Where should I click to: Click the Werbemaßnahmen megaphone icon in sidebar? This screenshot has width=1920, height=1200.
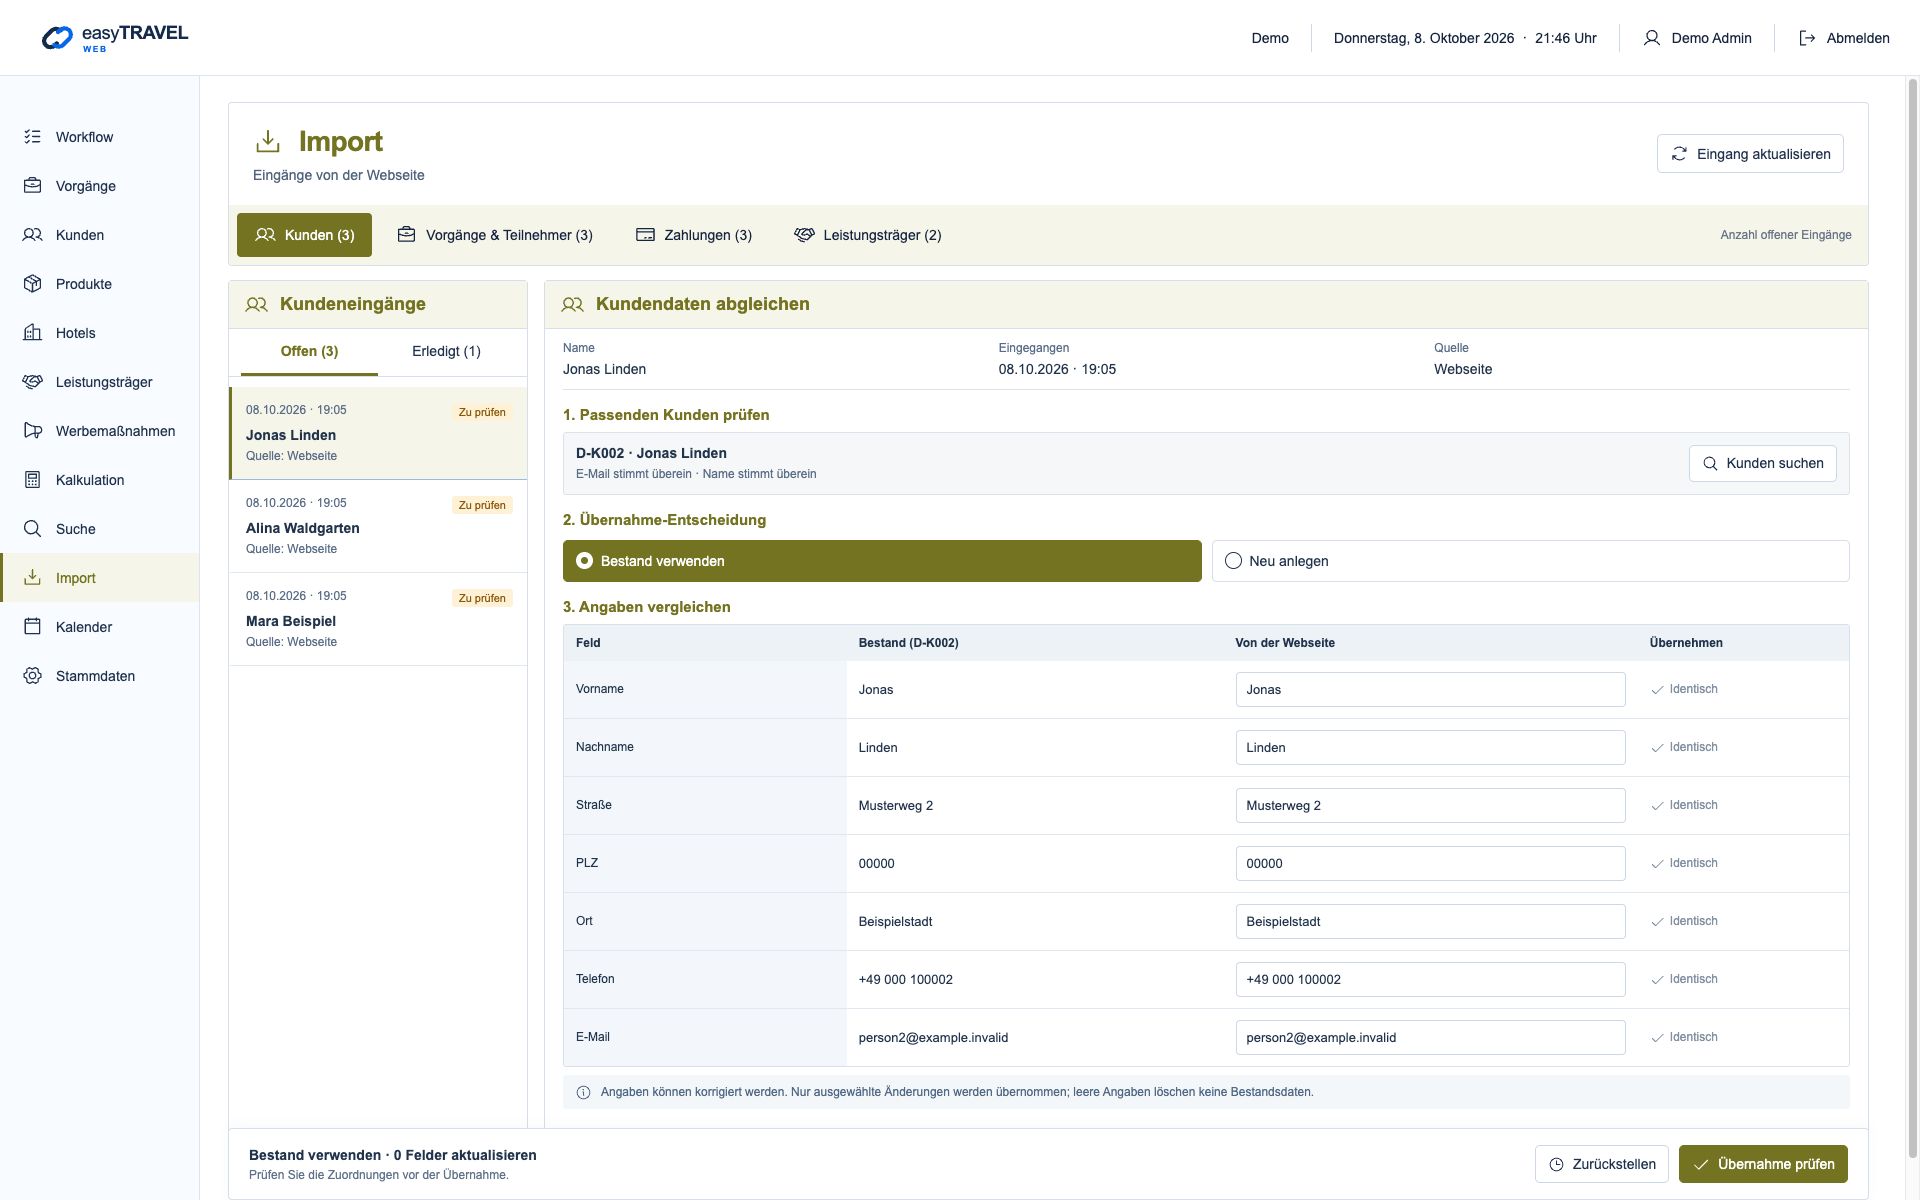click(x=33, y=431)
